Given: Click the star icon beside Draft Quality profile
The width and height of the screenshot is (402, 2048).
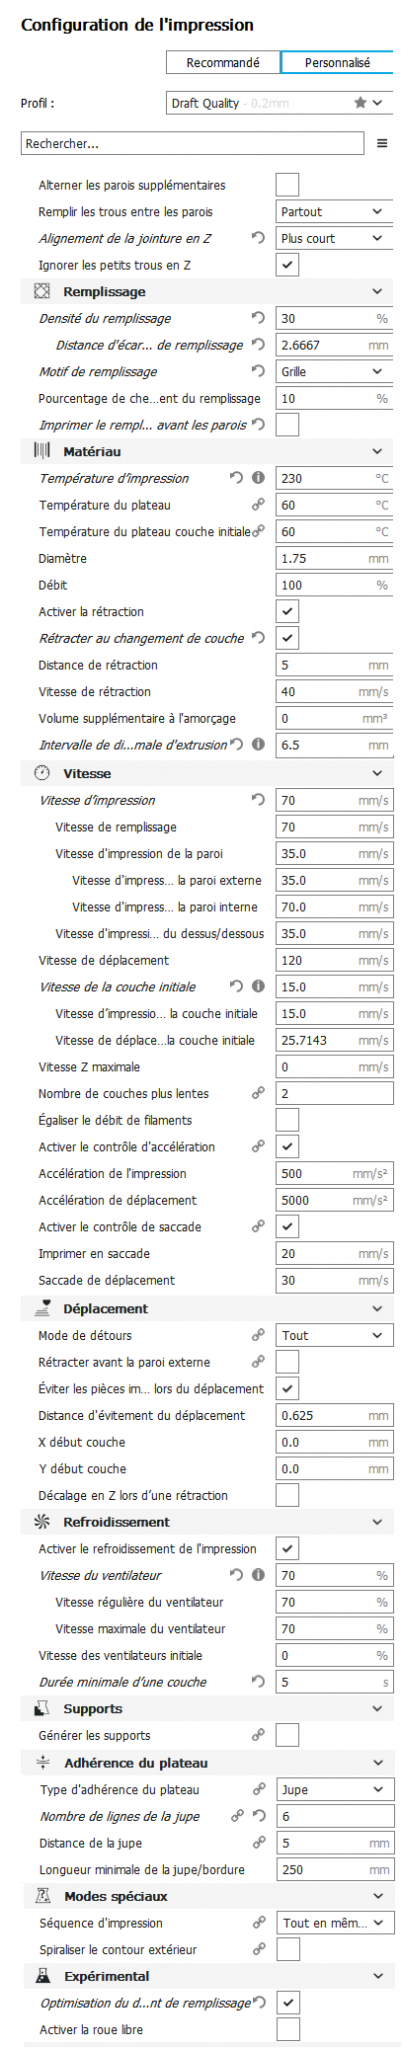Looking at the screenshot, I should click(x=360, y=103).
